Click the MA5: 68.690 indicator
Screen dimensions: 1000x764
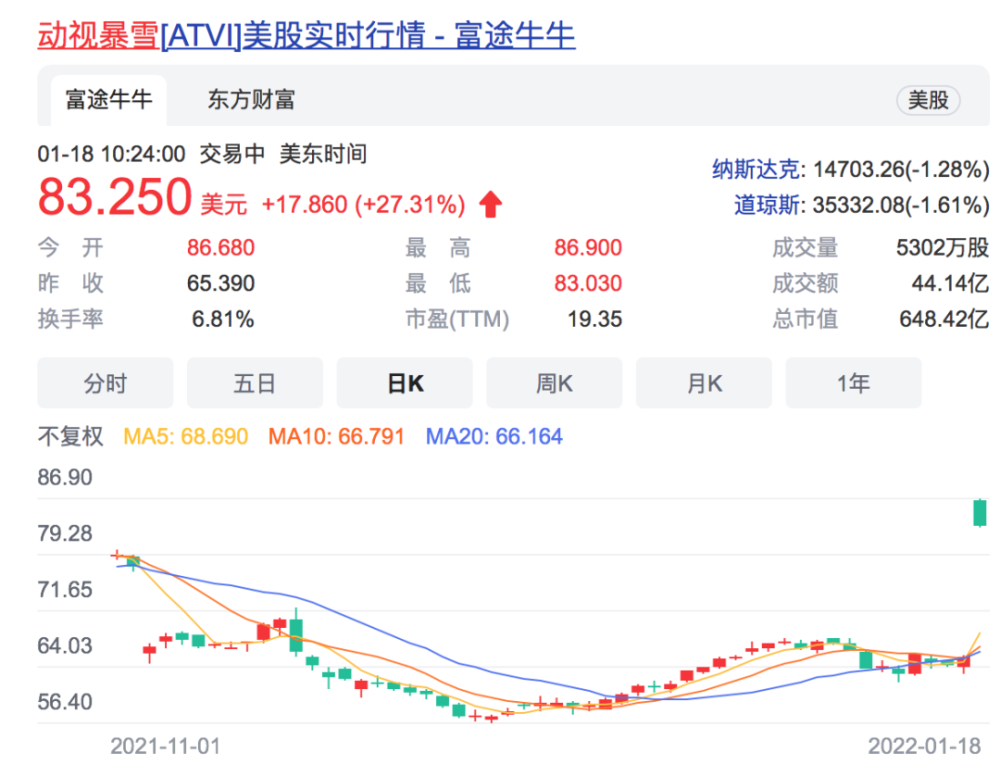(186, 436)
